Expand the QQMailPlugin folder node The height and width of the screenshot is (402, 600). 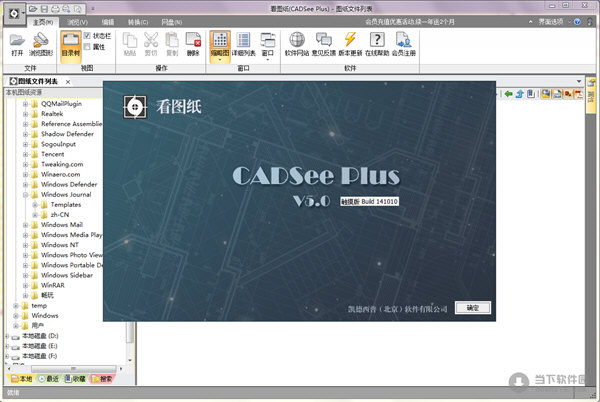coord(25,104)
